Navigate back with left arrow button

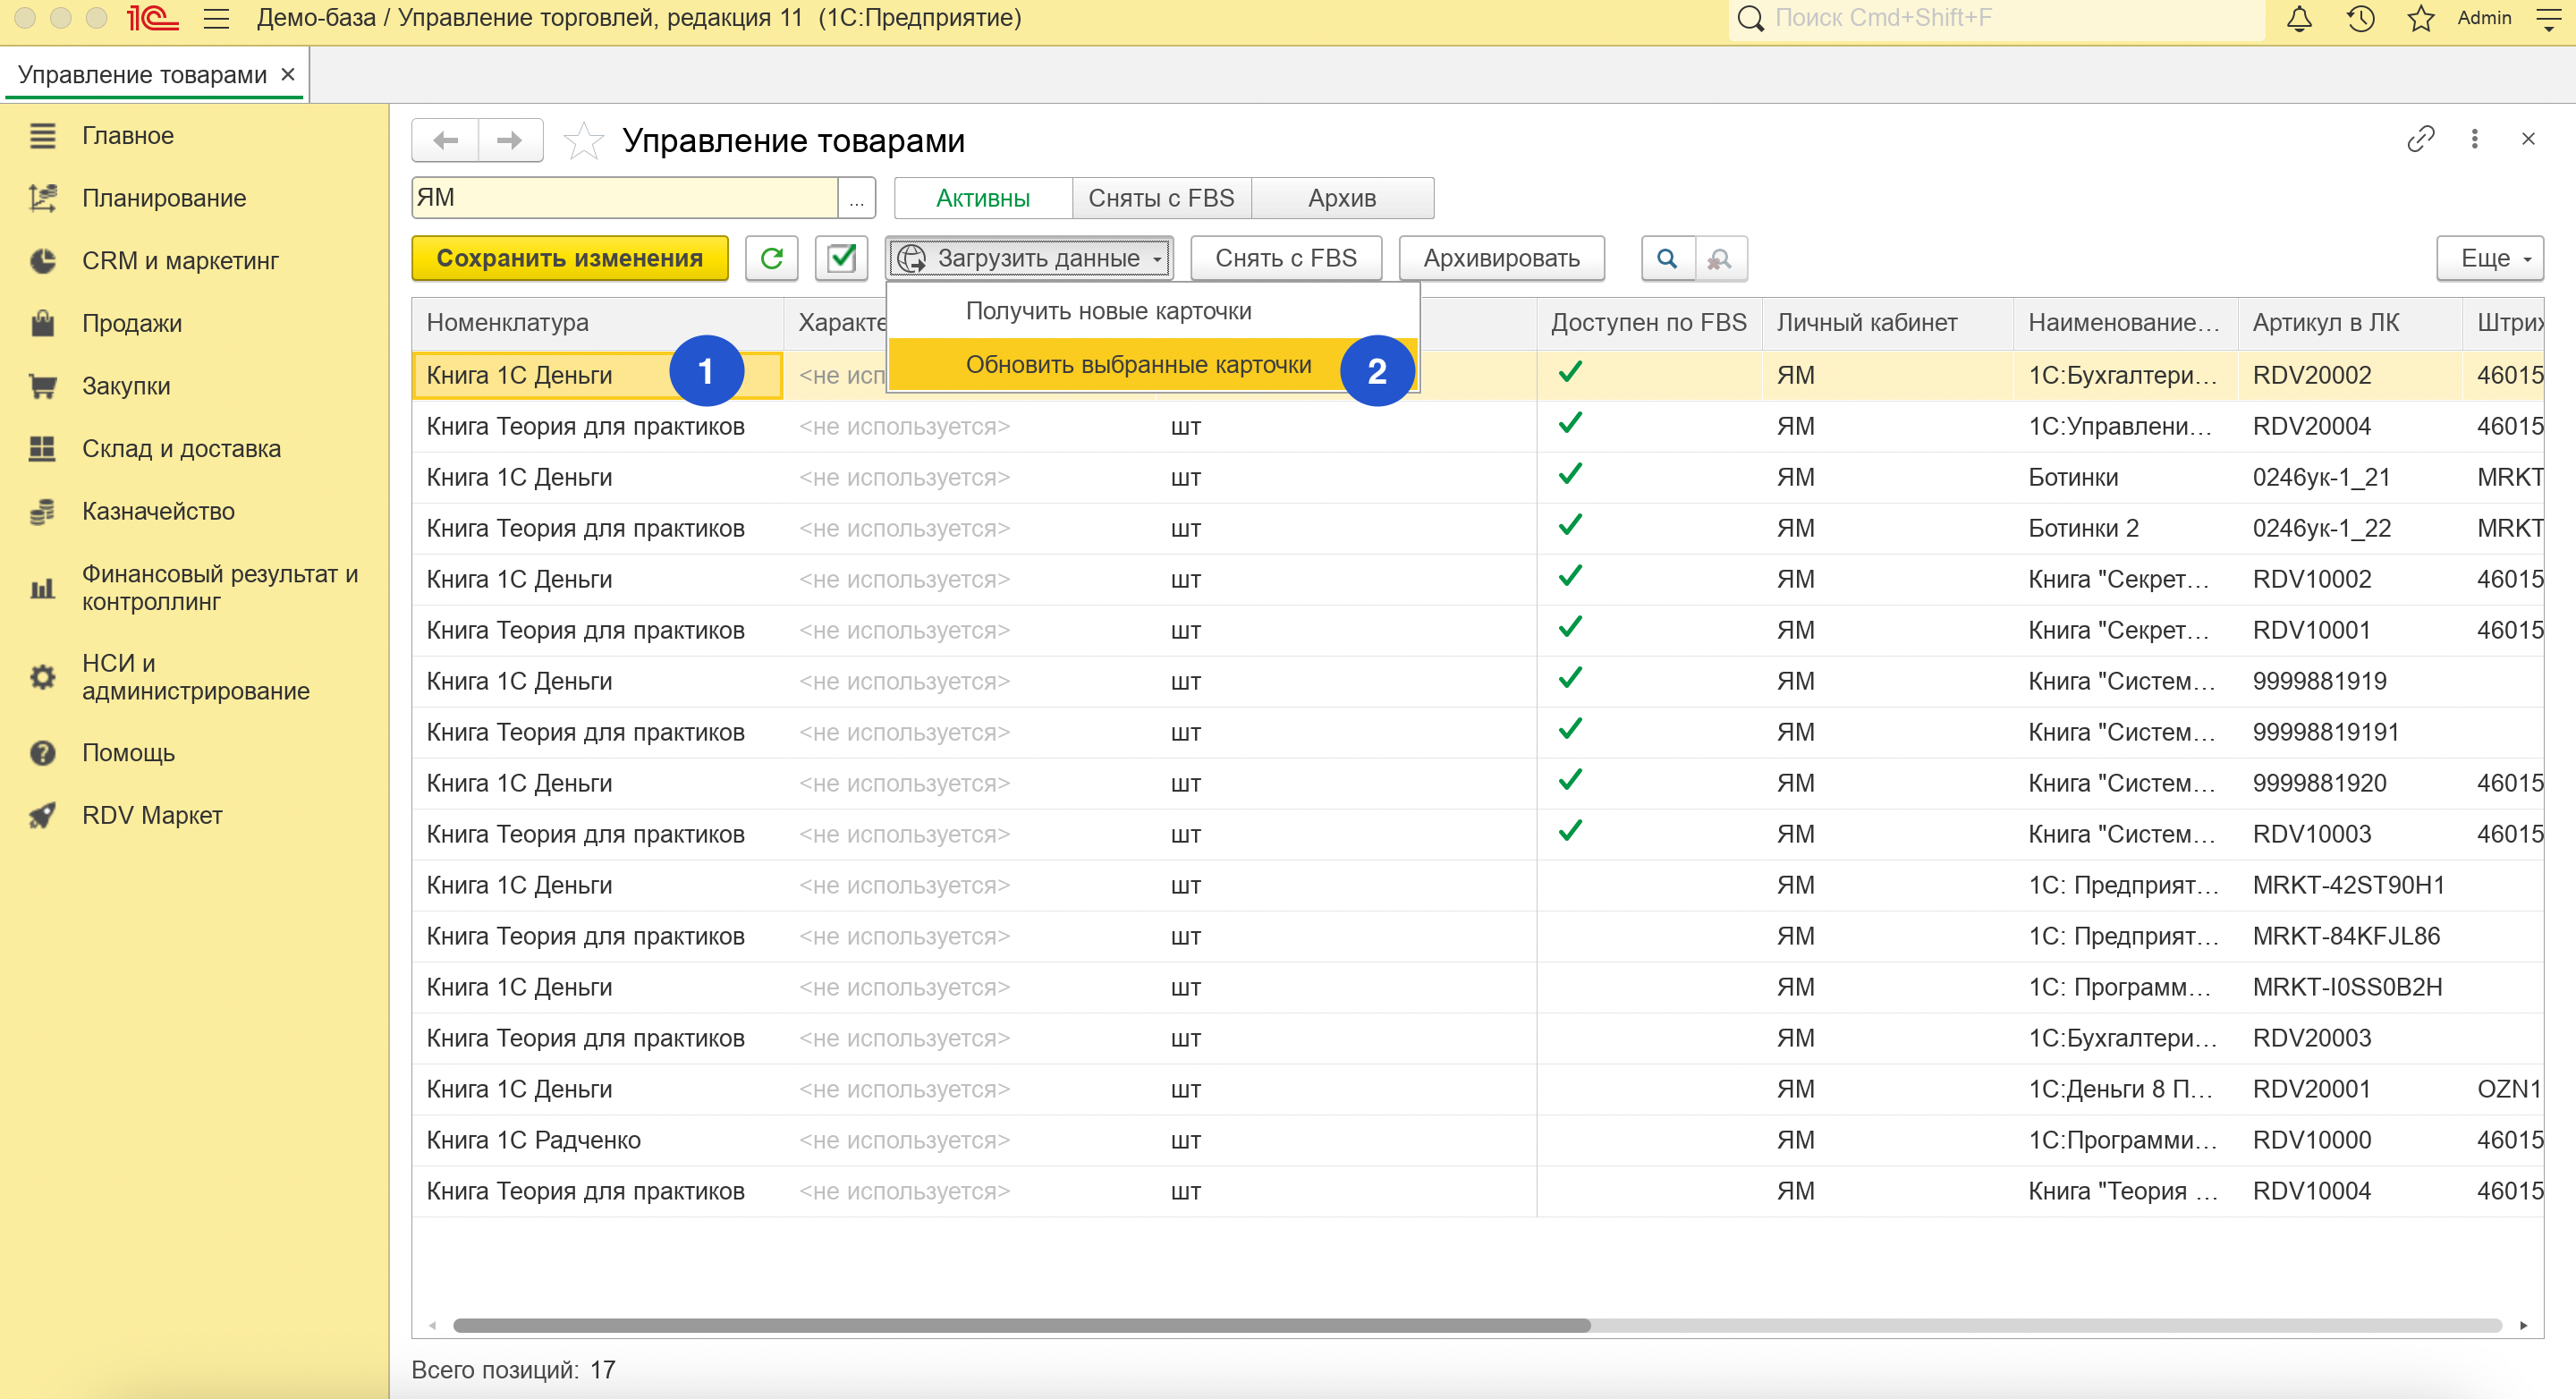[446, 140]
